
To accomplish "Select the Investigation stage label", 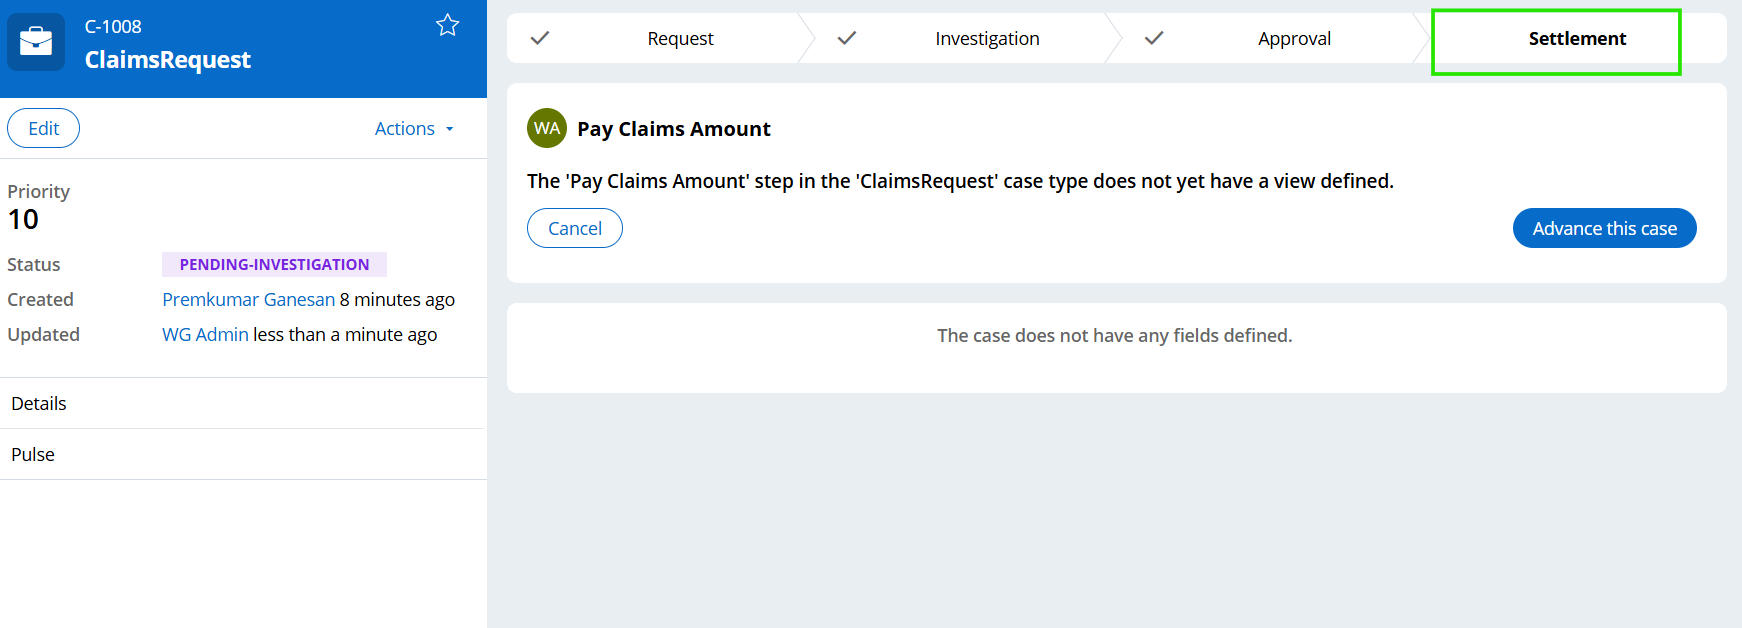I will 987,39.
